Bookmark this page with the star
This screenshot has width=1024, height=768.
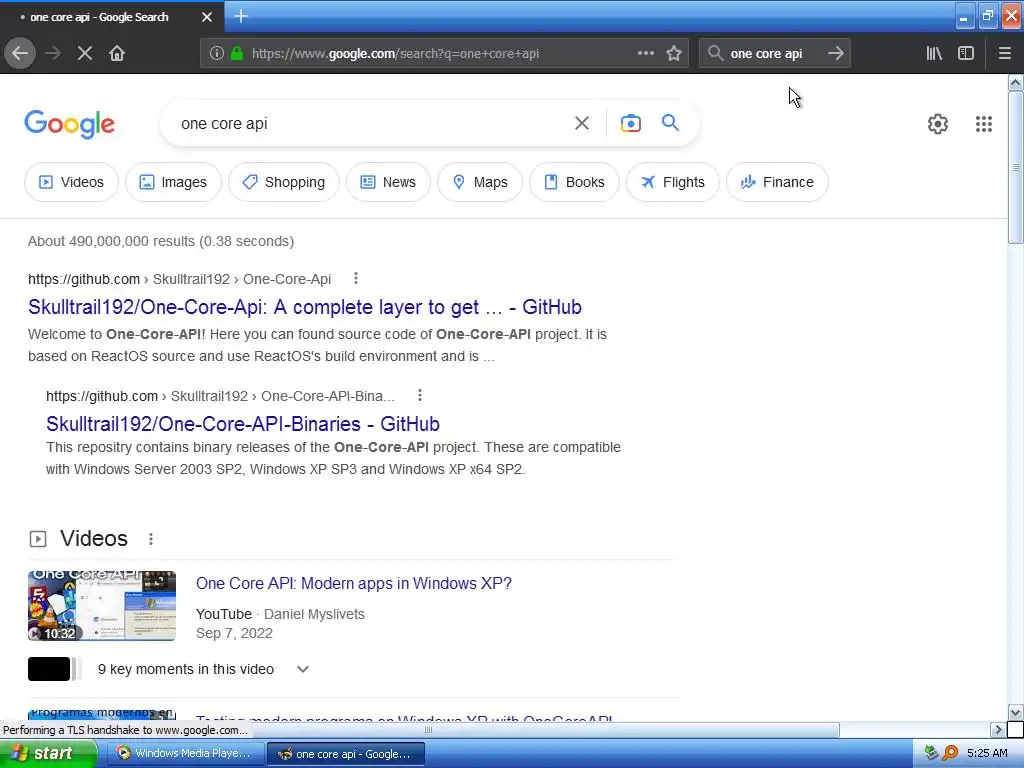(674, 54)
